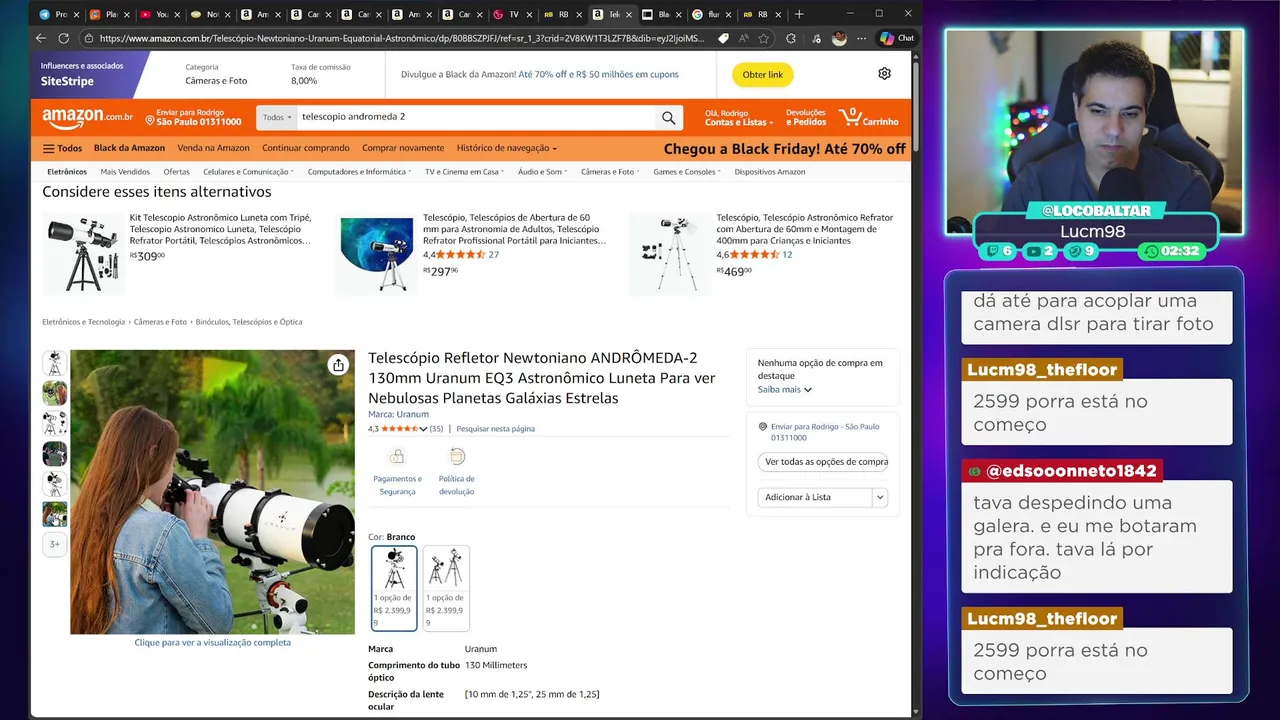View site information via the address bar lock icon
Screen dimensions: 1280x720
[x=89, y=38]
